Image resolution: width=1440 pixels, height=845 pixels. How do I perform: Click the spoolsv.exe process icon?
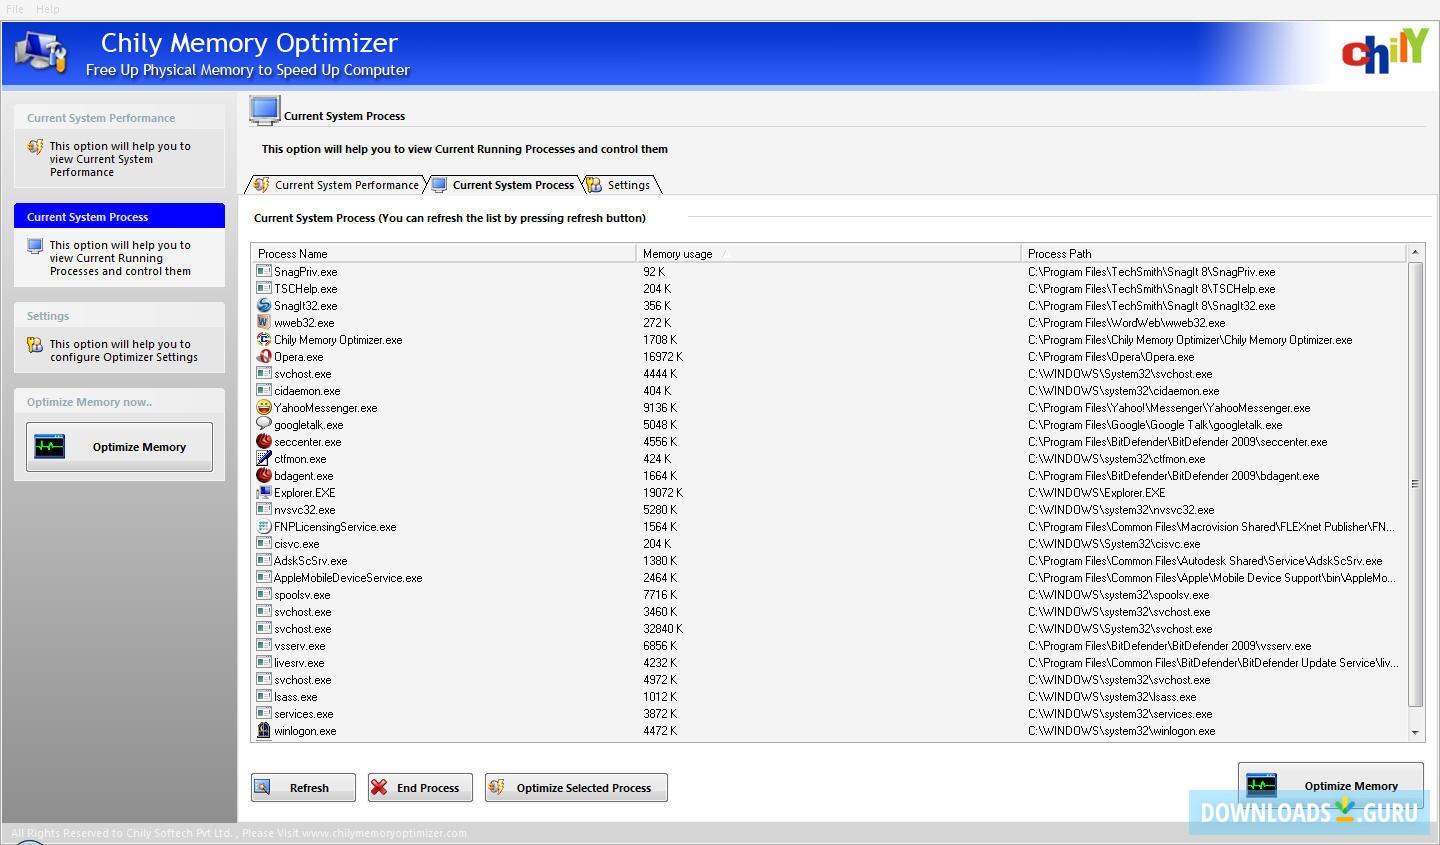[x=264, y=594]
